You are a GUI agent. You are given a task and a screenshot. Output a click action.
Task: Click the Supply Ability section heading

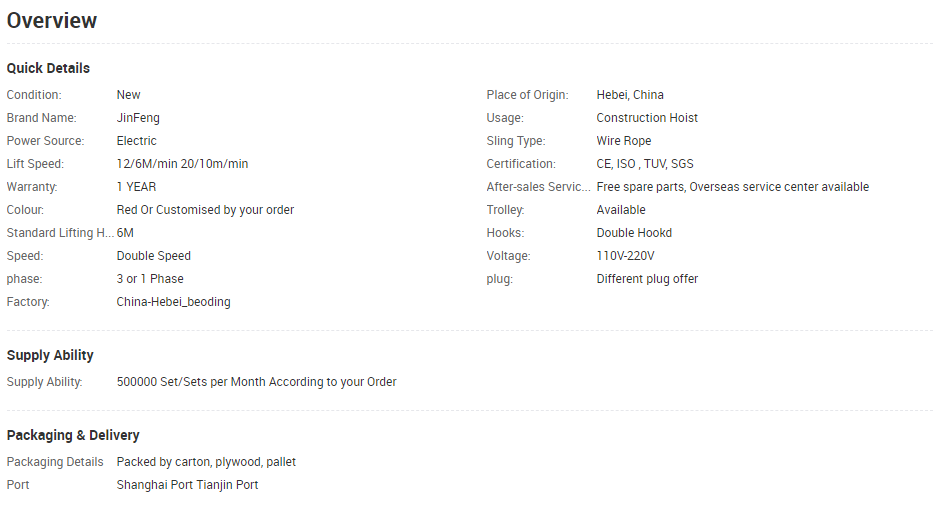coord(50,355)
